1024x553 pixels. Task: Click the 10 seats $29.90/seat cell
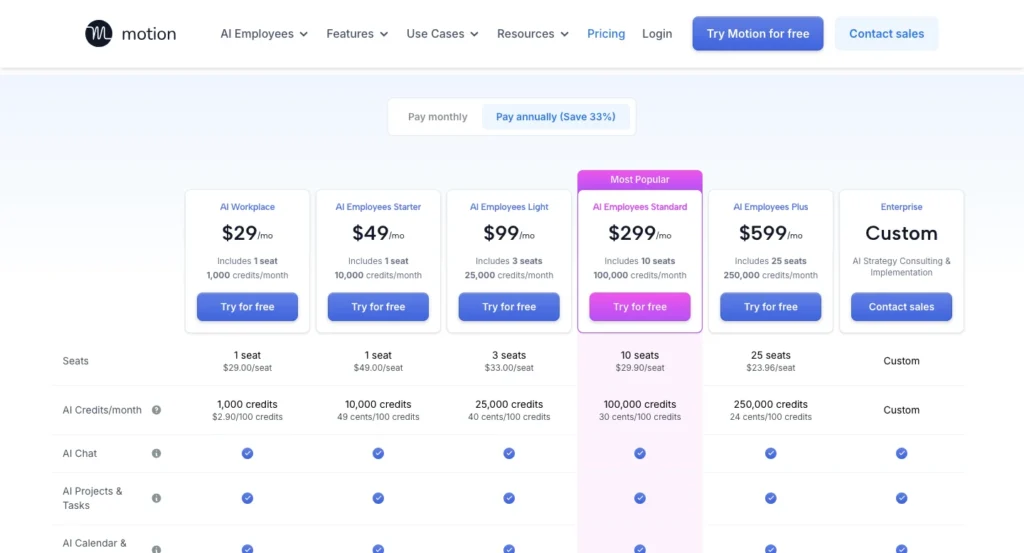(x=640, y=361)
